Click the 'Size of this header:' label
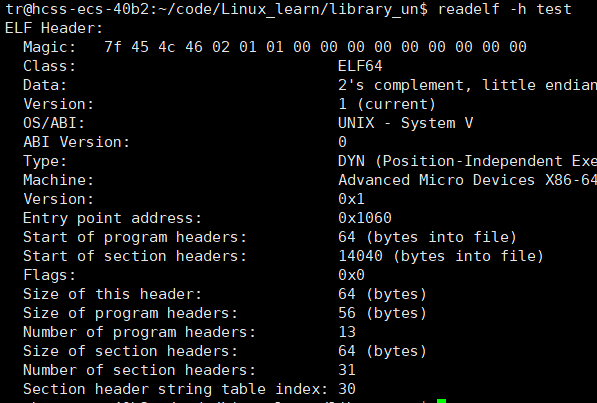This screenshot has height=403, width=597. point(112,294)
